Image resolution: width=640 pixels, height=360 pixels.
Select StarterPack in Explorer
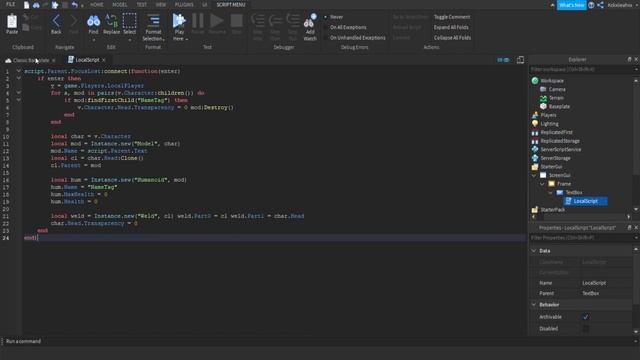pyautogui.click(x=553, y=209)
